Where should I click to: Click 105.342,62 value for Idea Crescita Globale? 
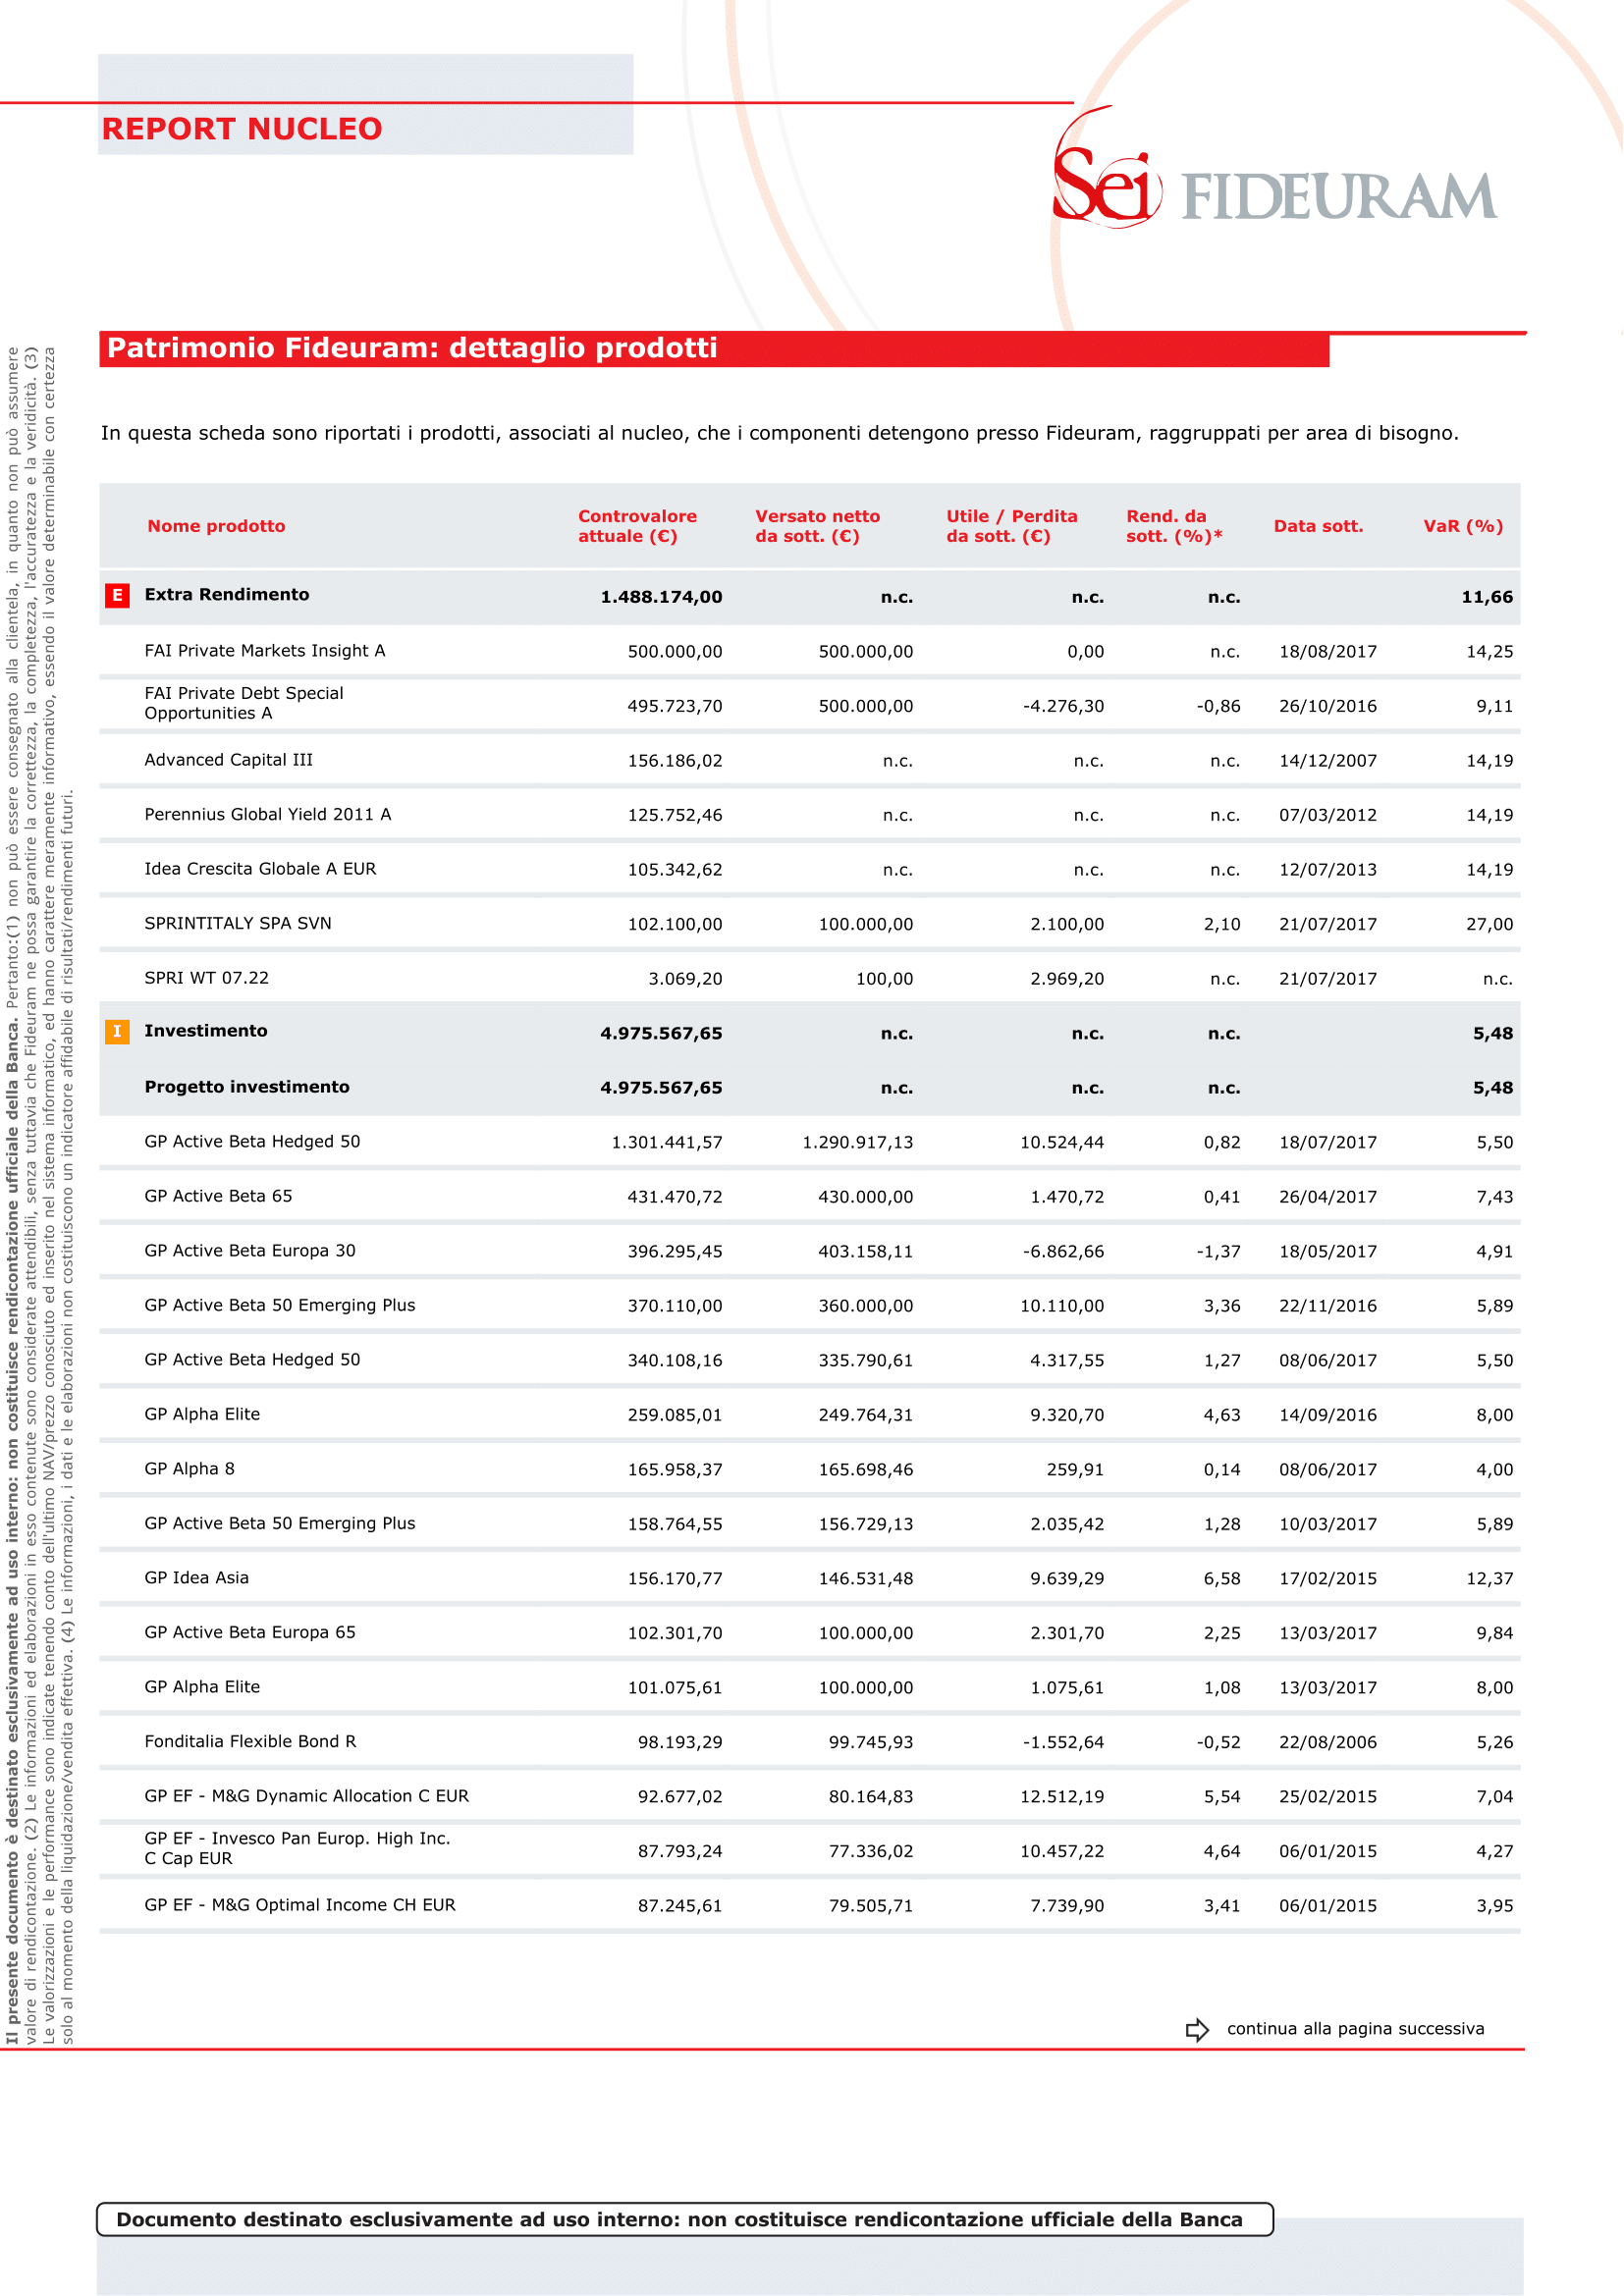coord(675,870)
